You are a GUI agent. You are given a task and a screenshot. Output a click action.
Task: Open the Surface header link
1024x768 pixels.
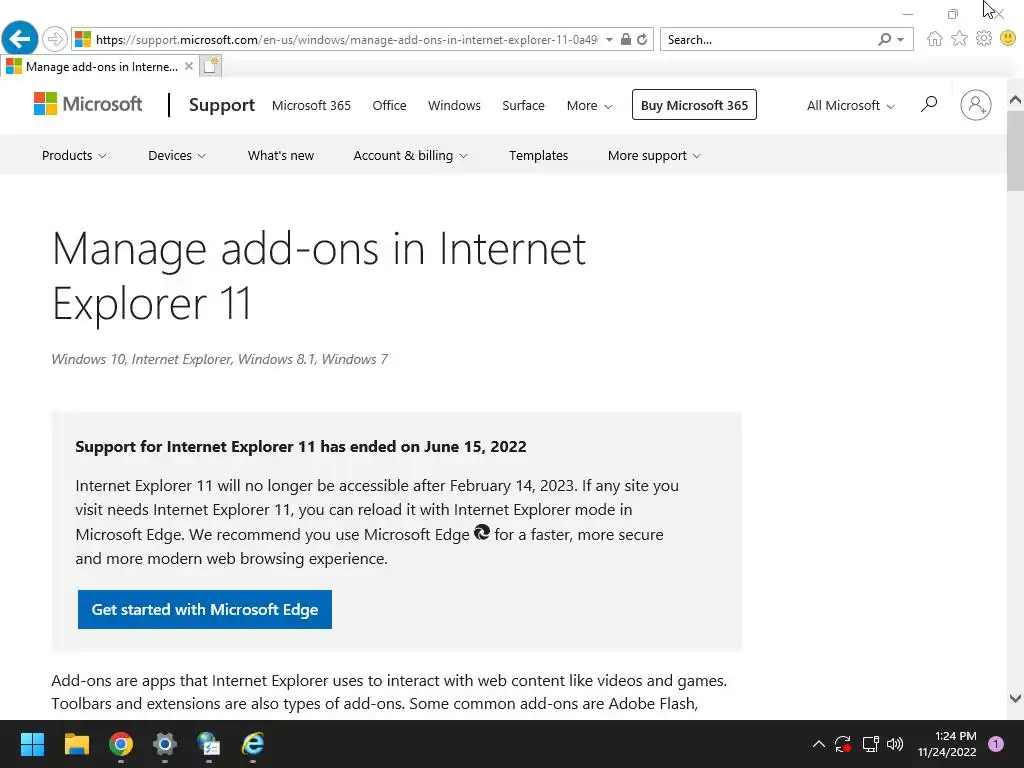pyautogui.click(x=523, y=105)
